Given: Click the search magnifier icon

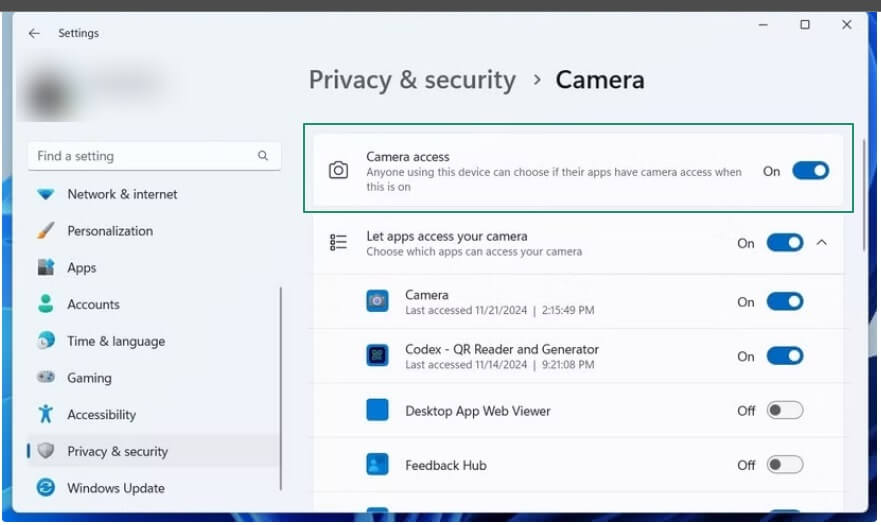Looking at the screenshot, I should (x=263, y=156).
